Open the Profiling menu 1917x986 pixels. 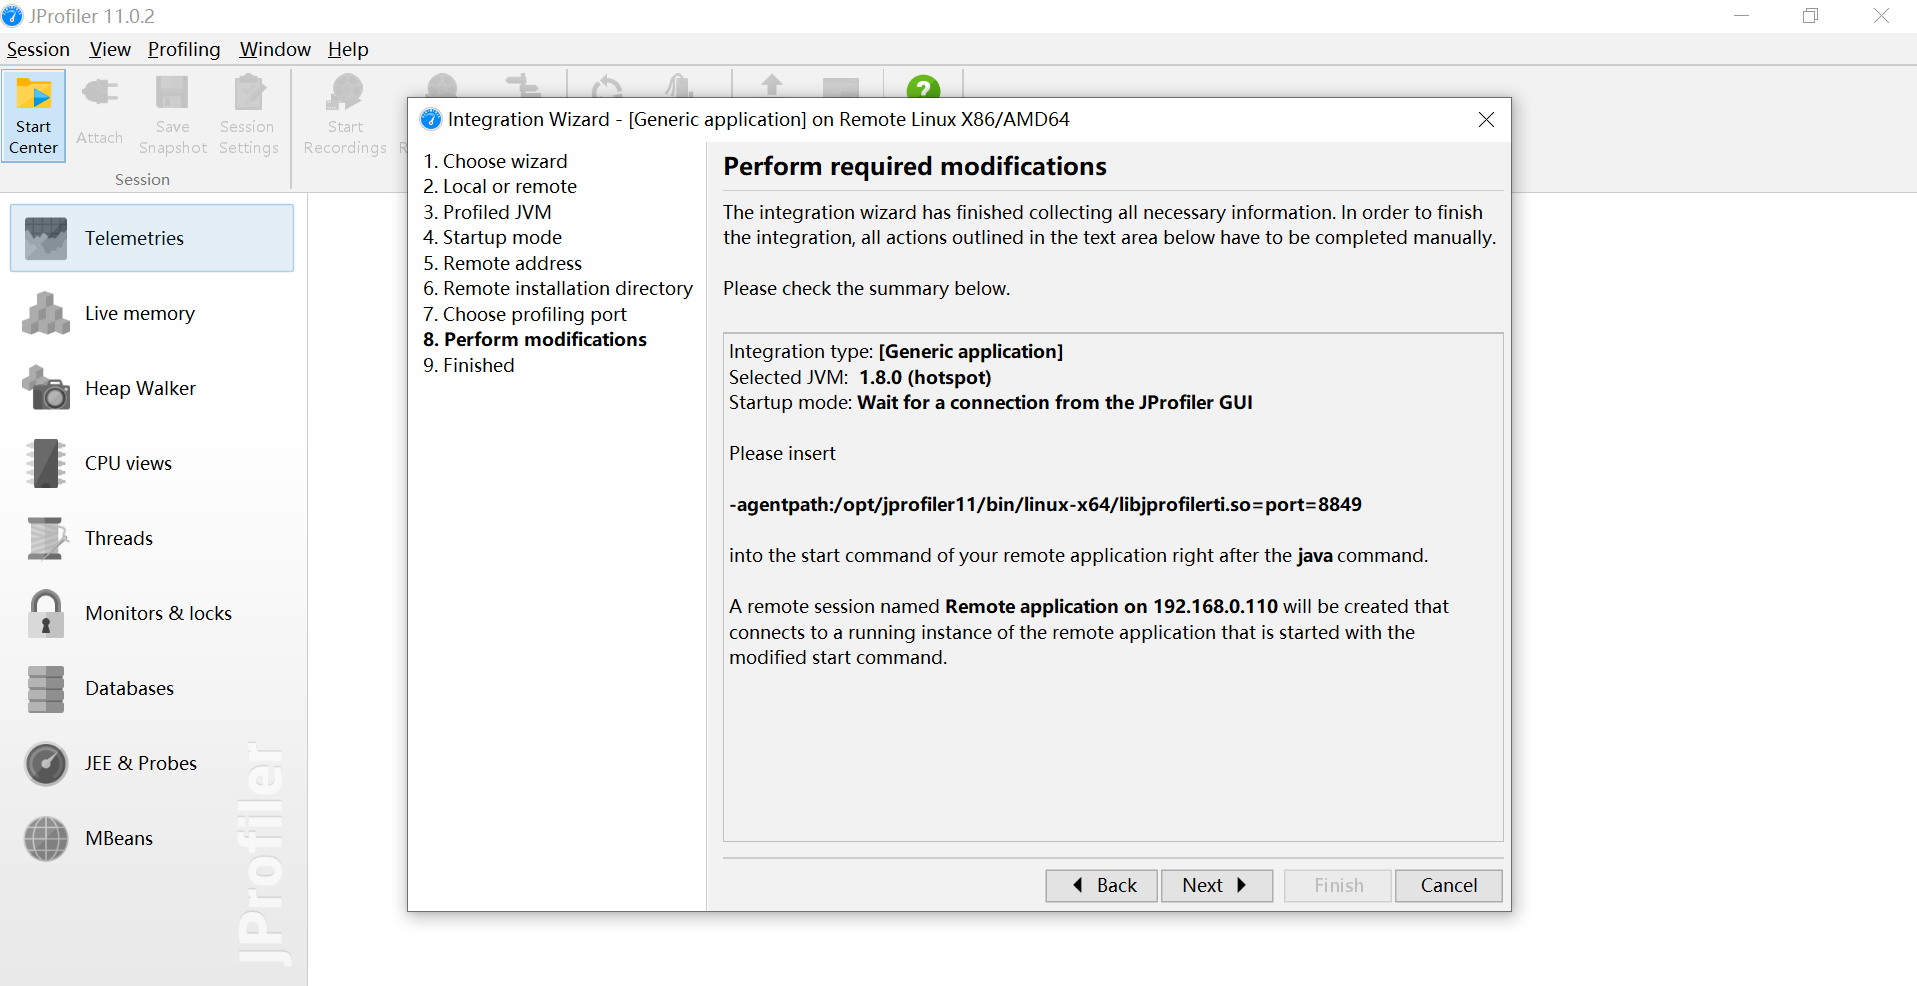(x=184, y=49)
